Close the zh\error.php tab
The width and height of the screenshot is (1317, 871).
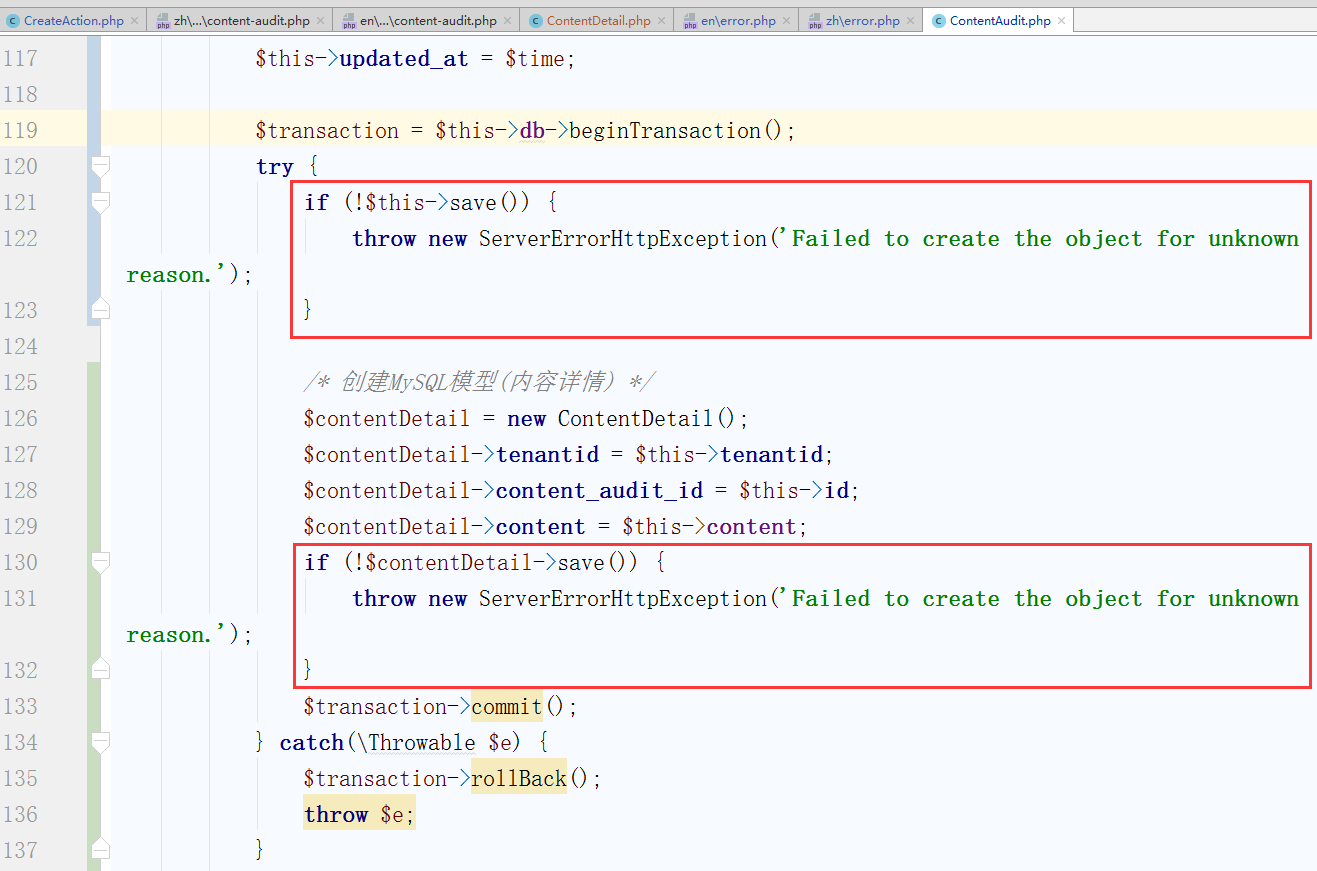(x=910, y=20)
